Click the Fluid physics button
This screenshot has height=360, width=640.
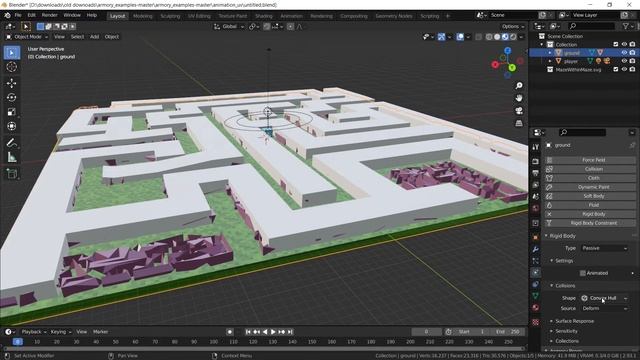[590, 205]
